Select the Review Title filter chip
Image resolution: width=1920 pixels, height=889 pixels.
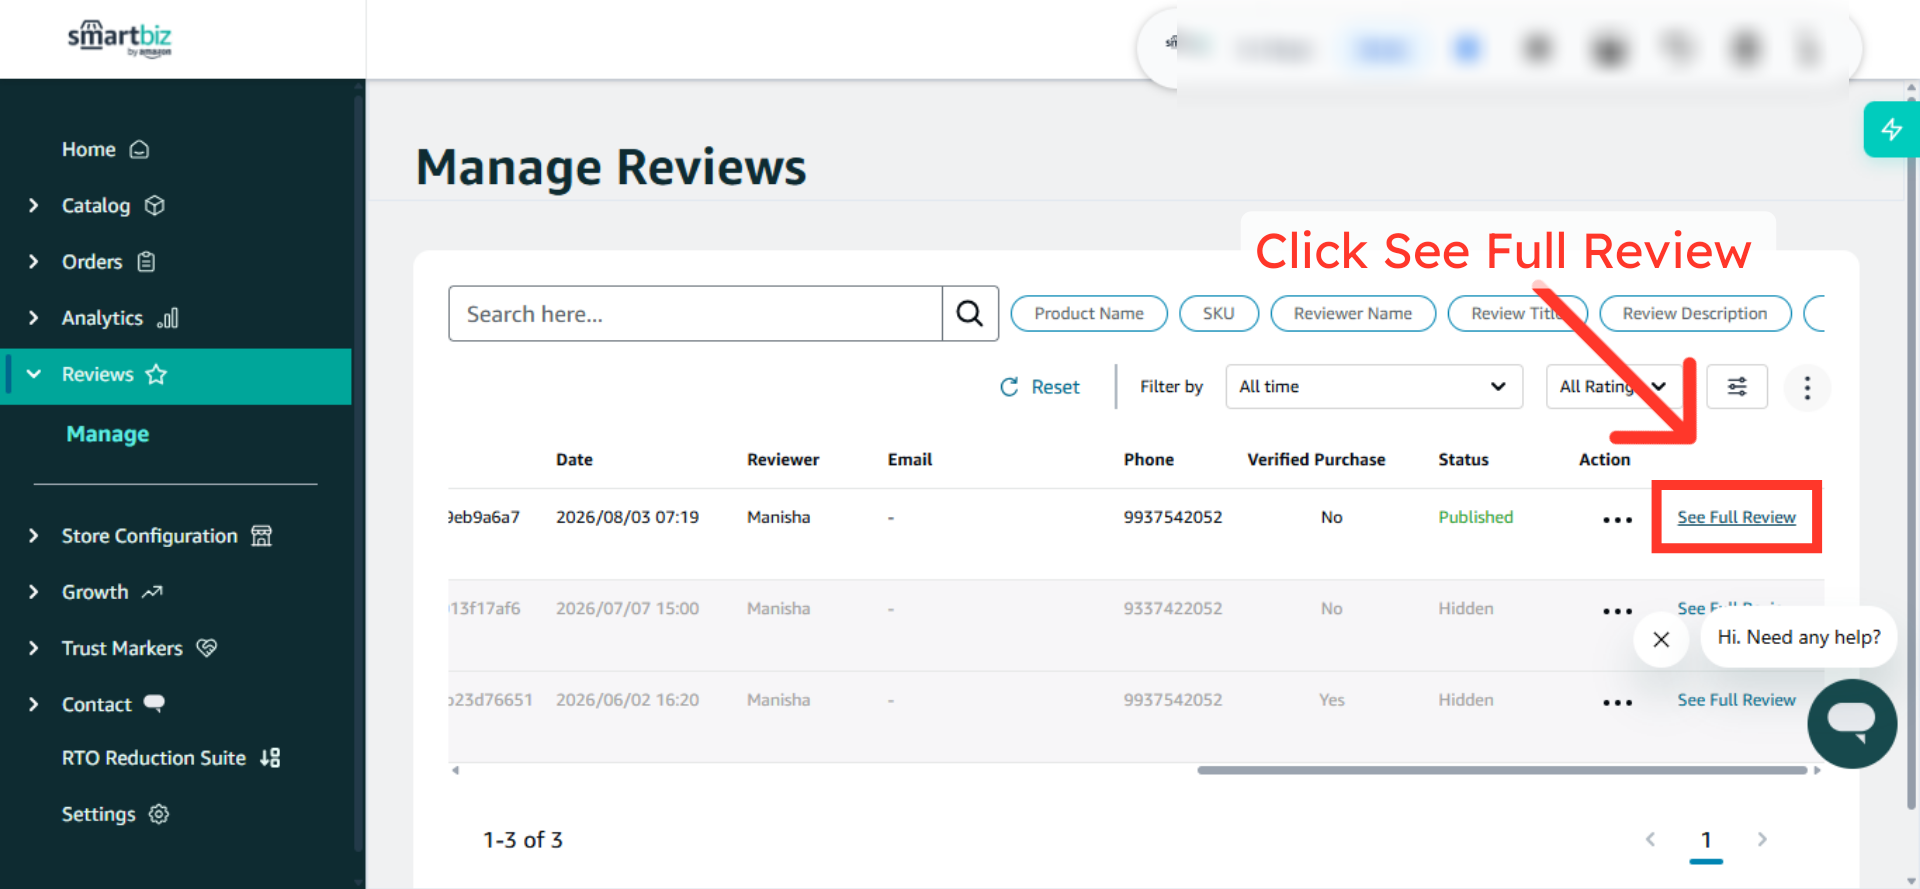[x=1517, y=313]
